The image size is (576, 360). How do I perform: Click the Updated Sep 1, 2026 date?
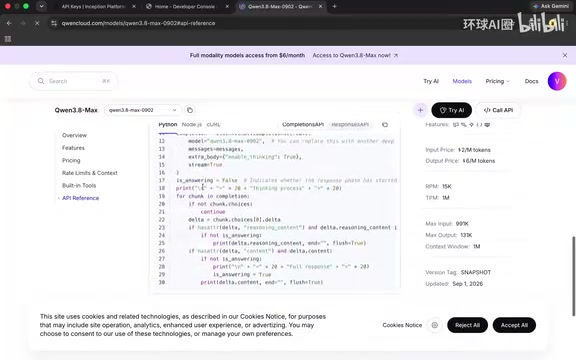click(x=468, y=284)
